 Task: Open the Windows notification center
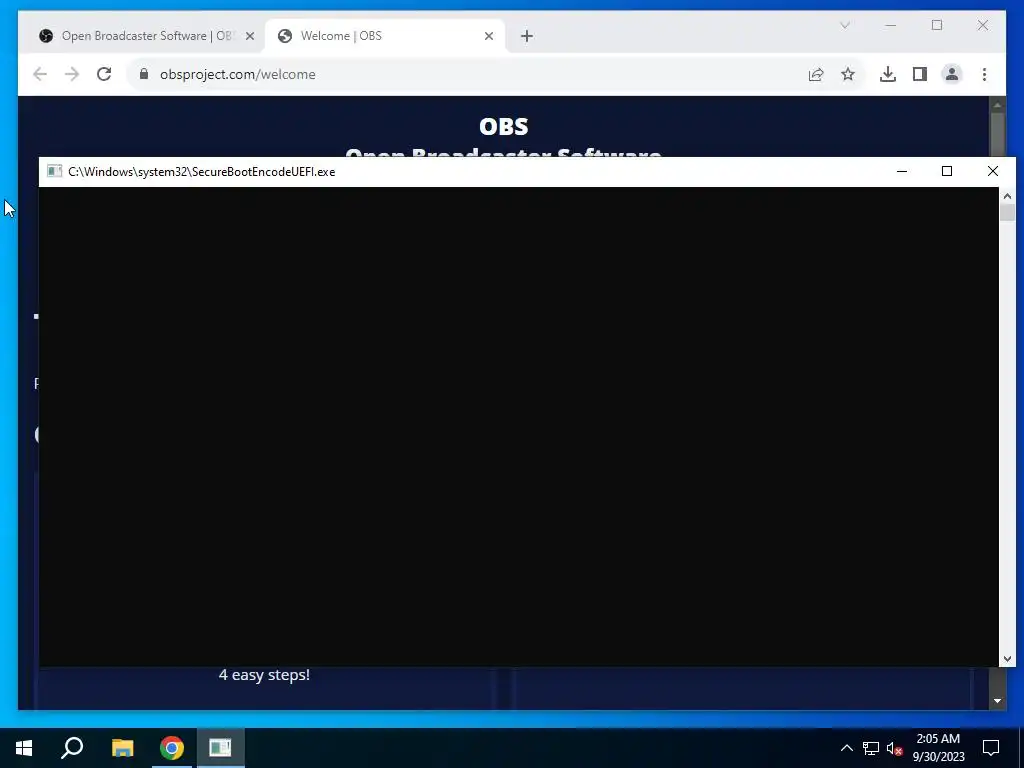[x=991, y=748]
